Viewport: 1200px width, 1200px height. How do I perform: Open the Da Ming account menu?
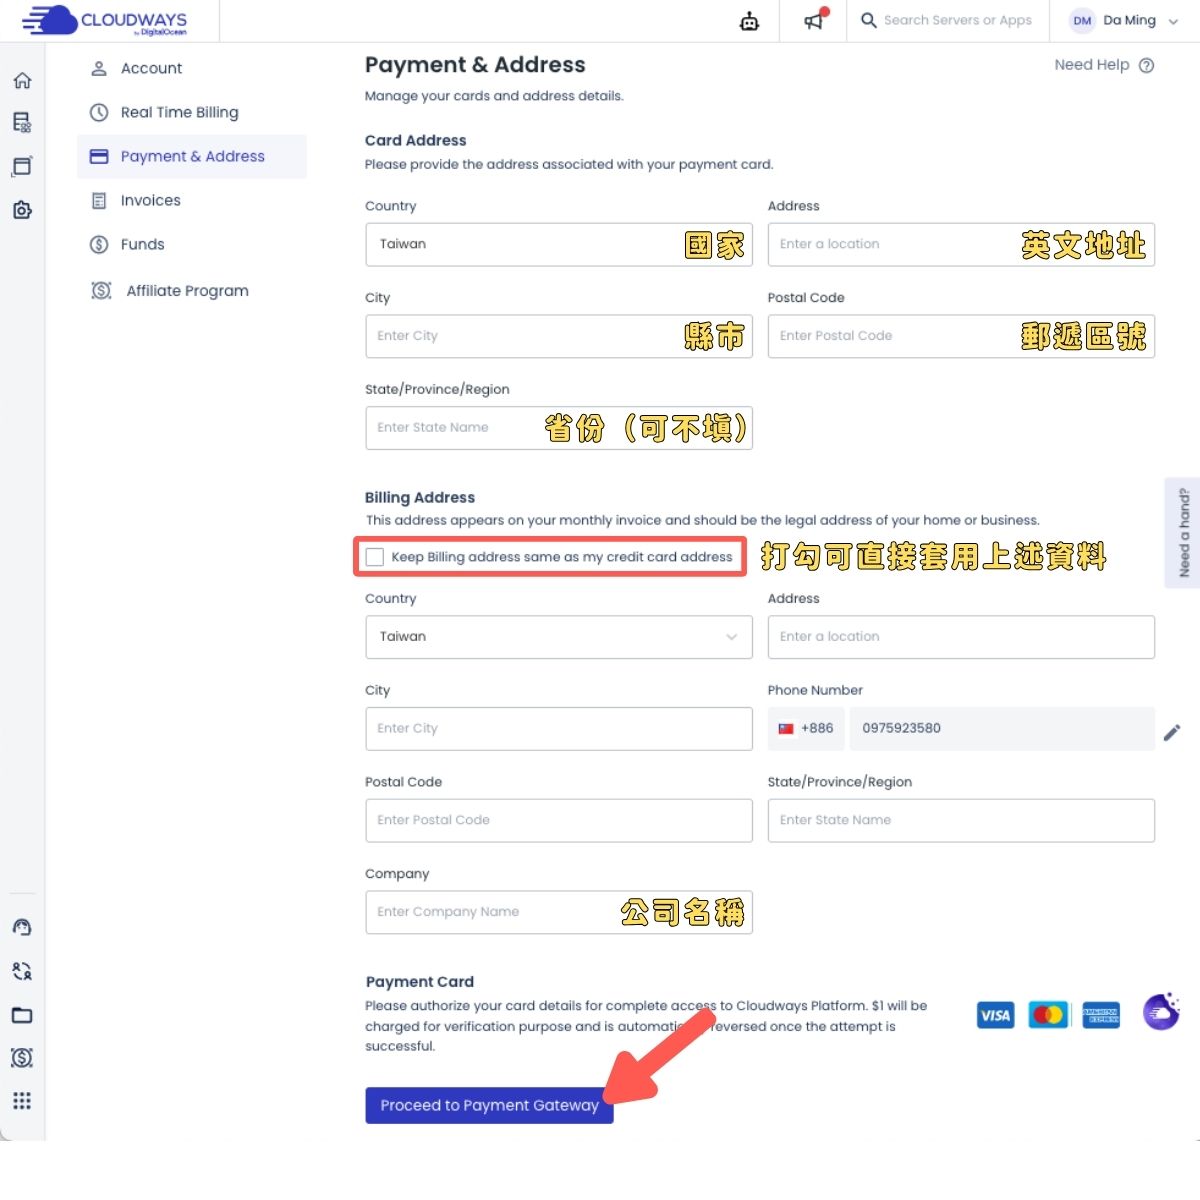1124,21
